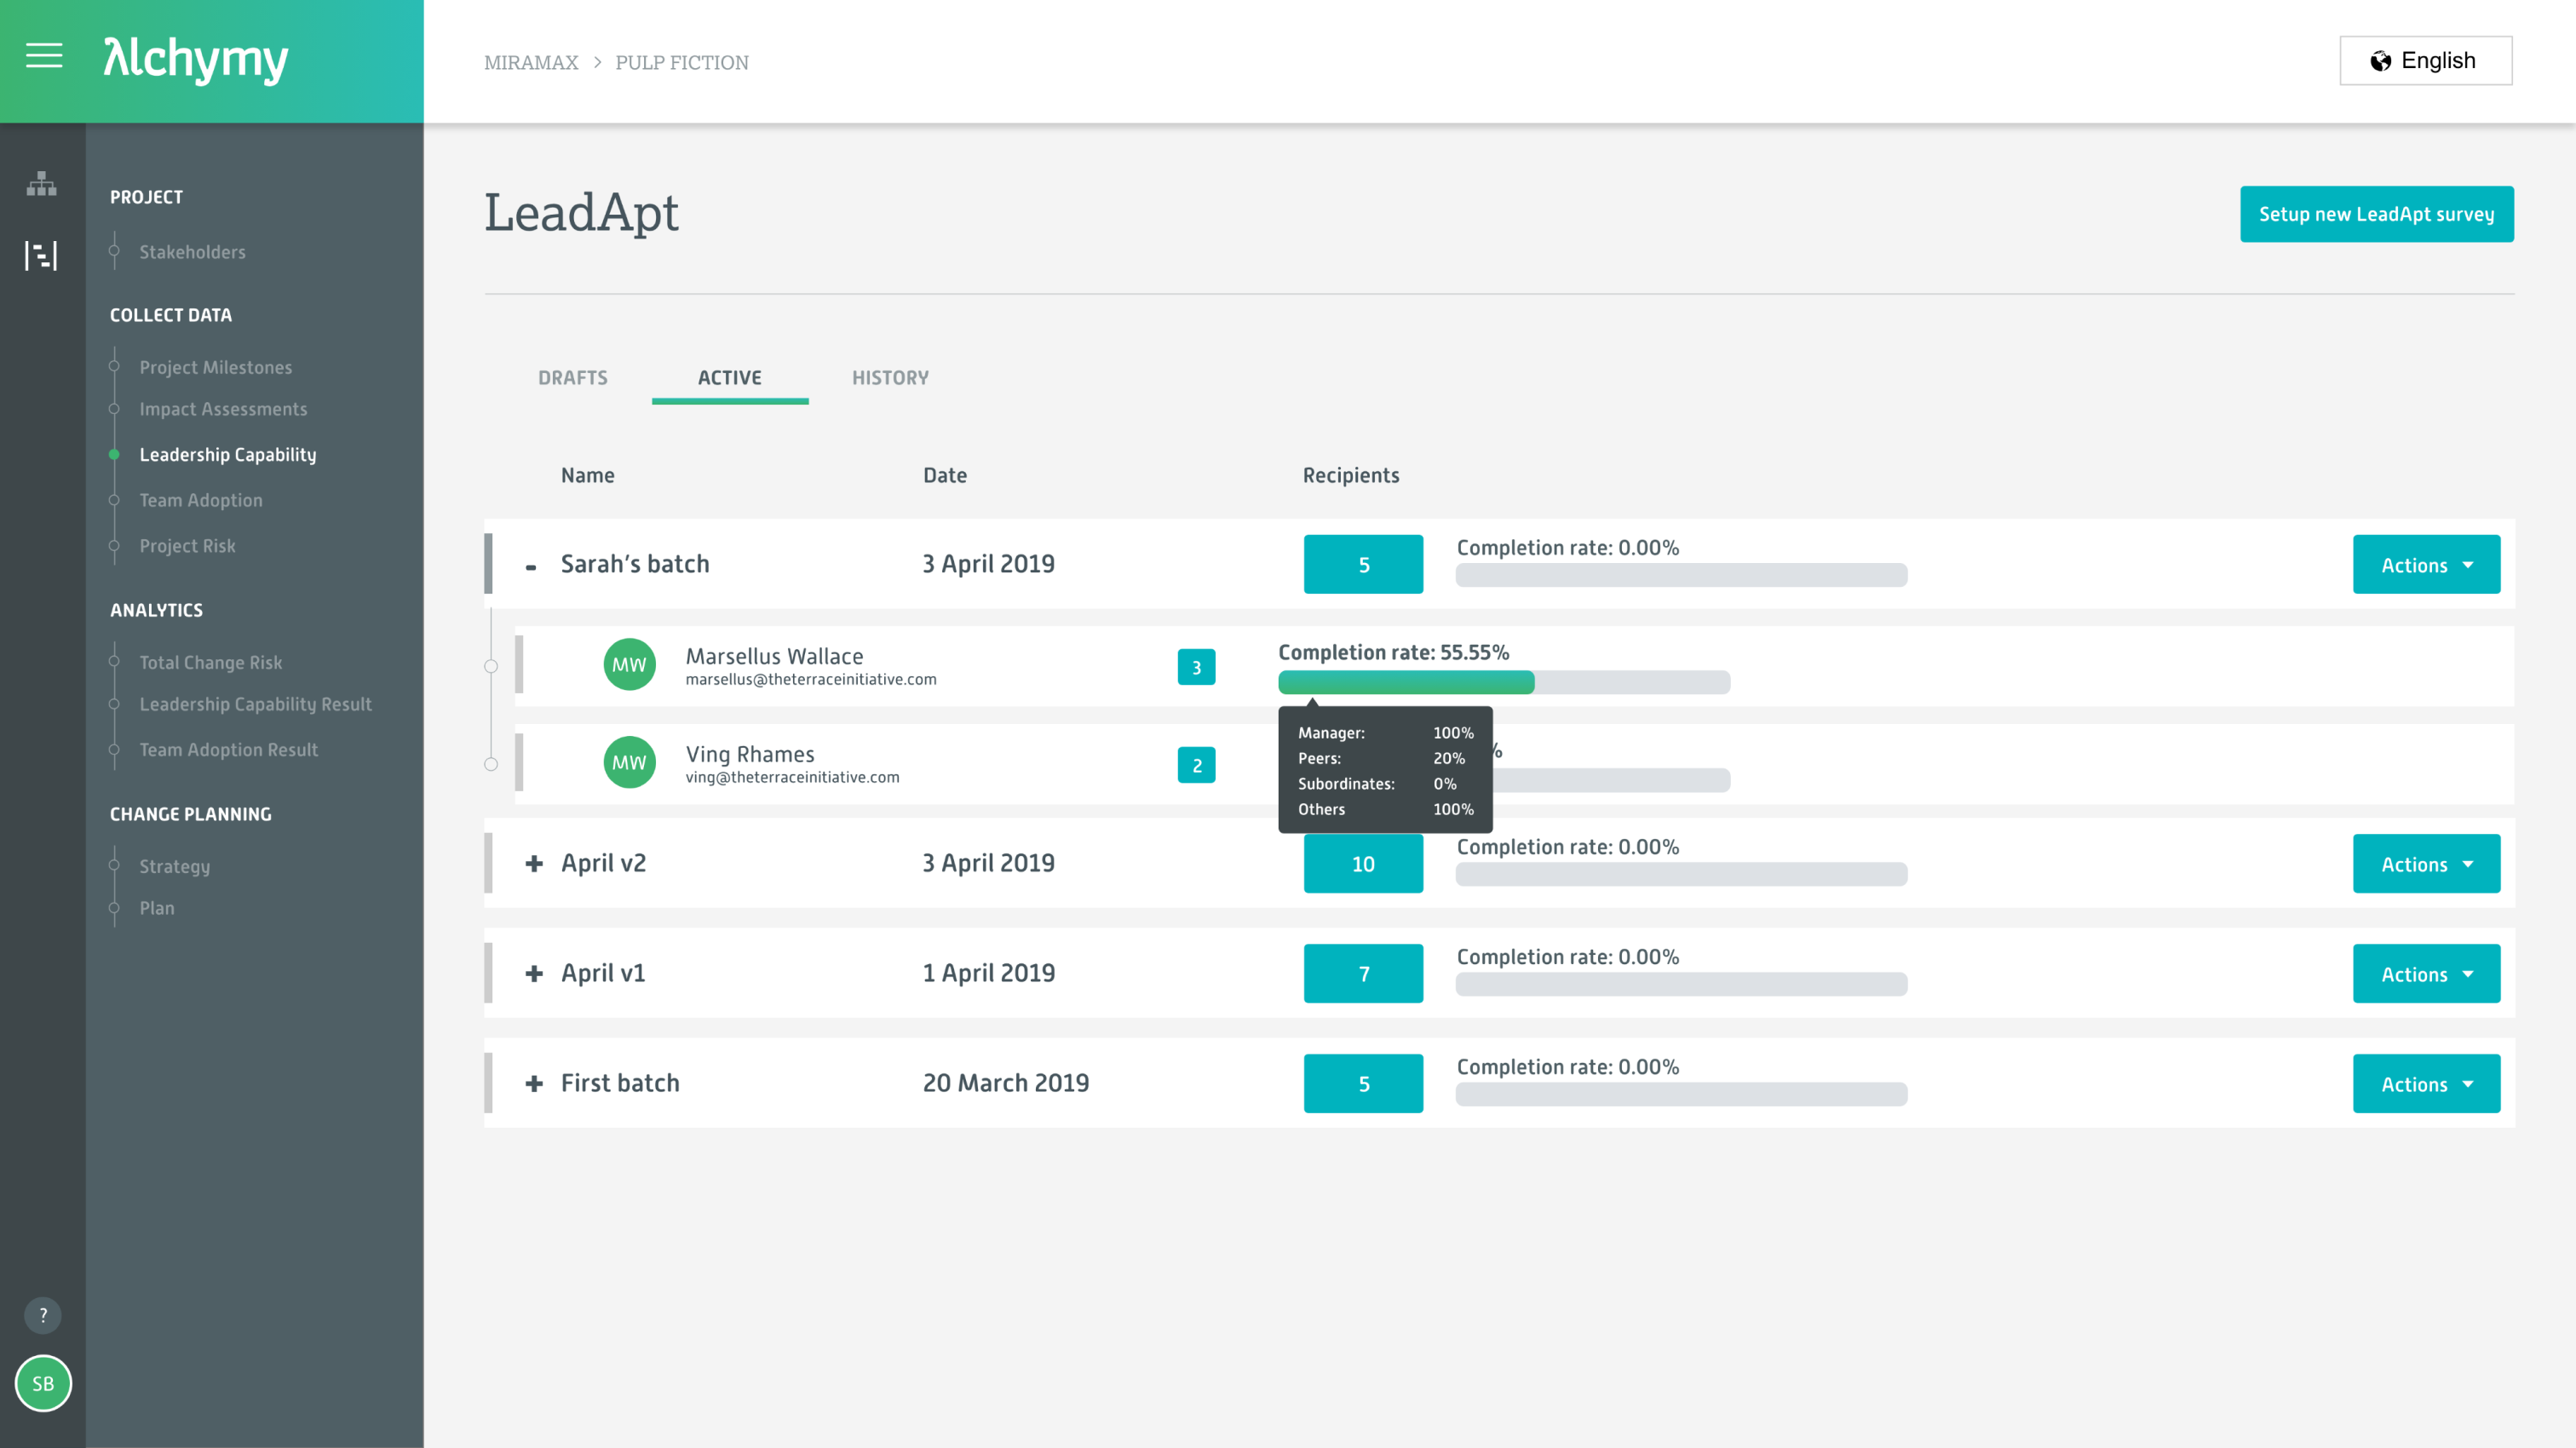The image size is (2576, 1448).
Task: Open the help icon at bottom left
Action: 42,1315
